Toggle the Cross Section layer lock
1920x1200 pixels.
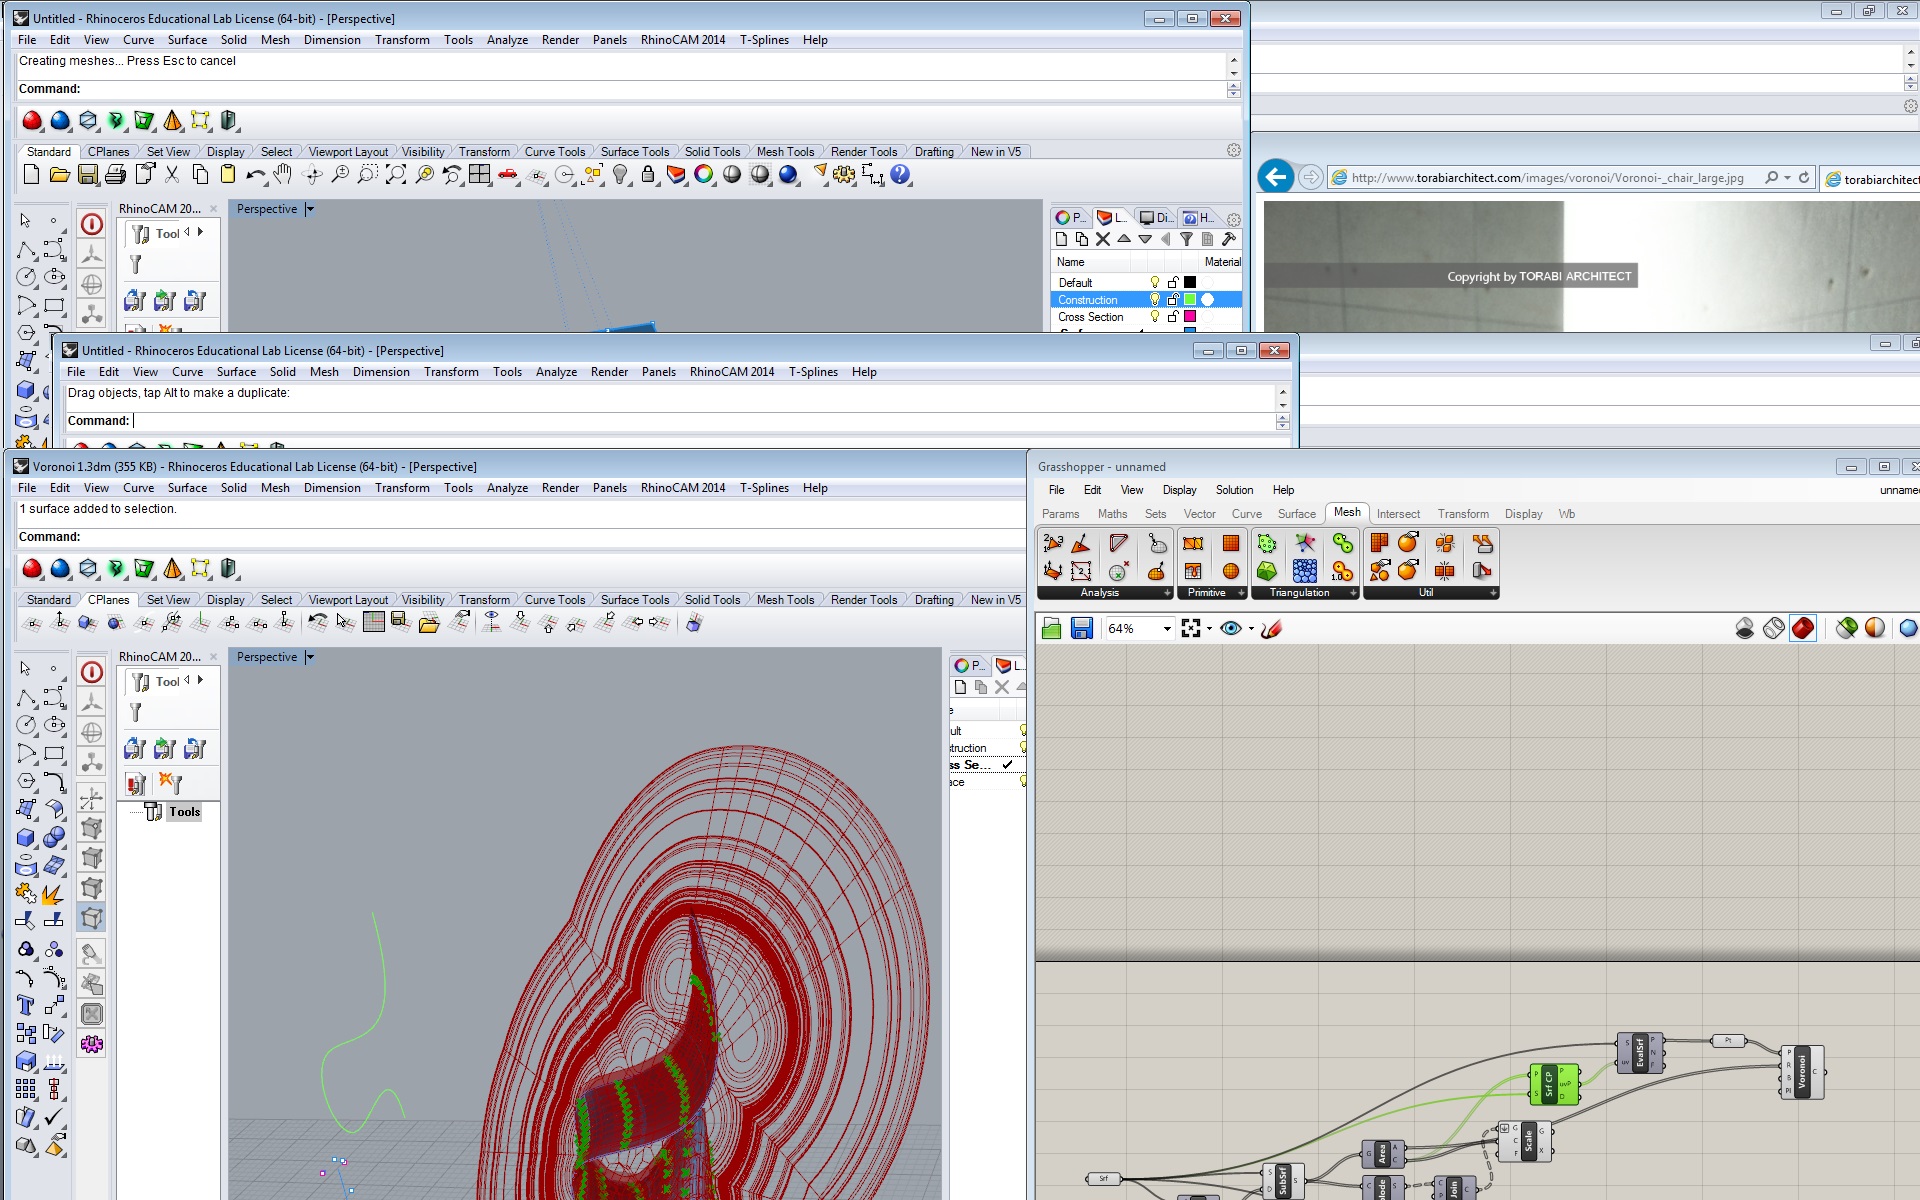(x=1173, y=317)
